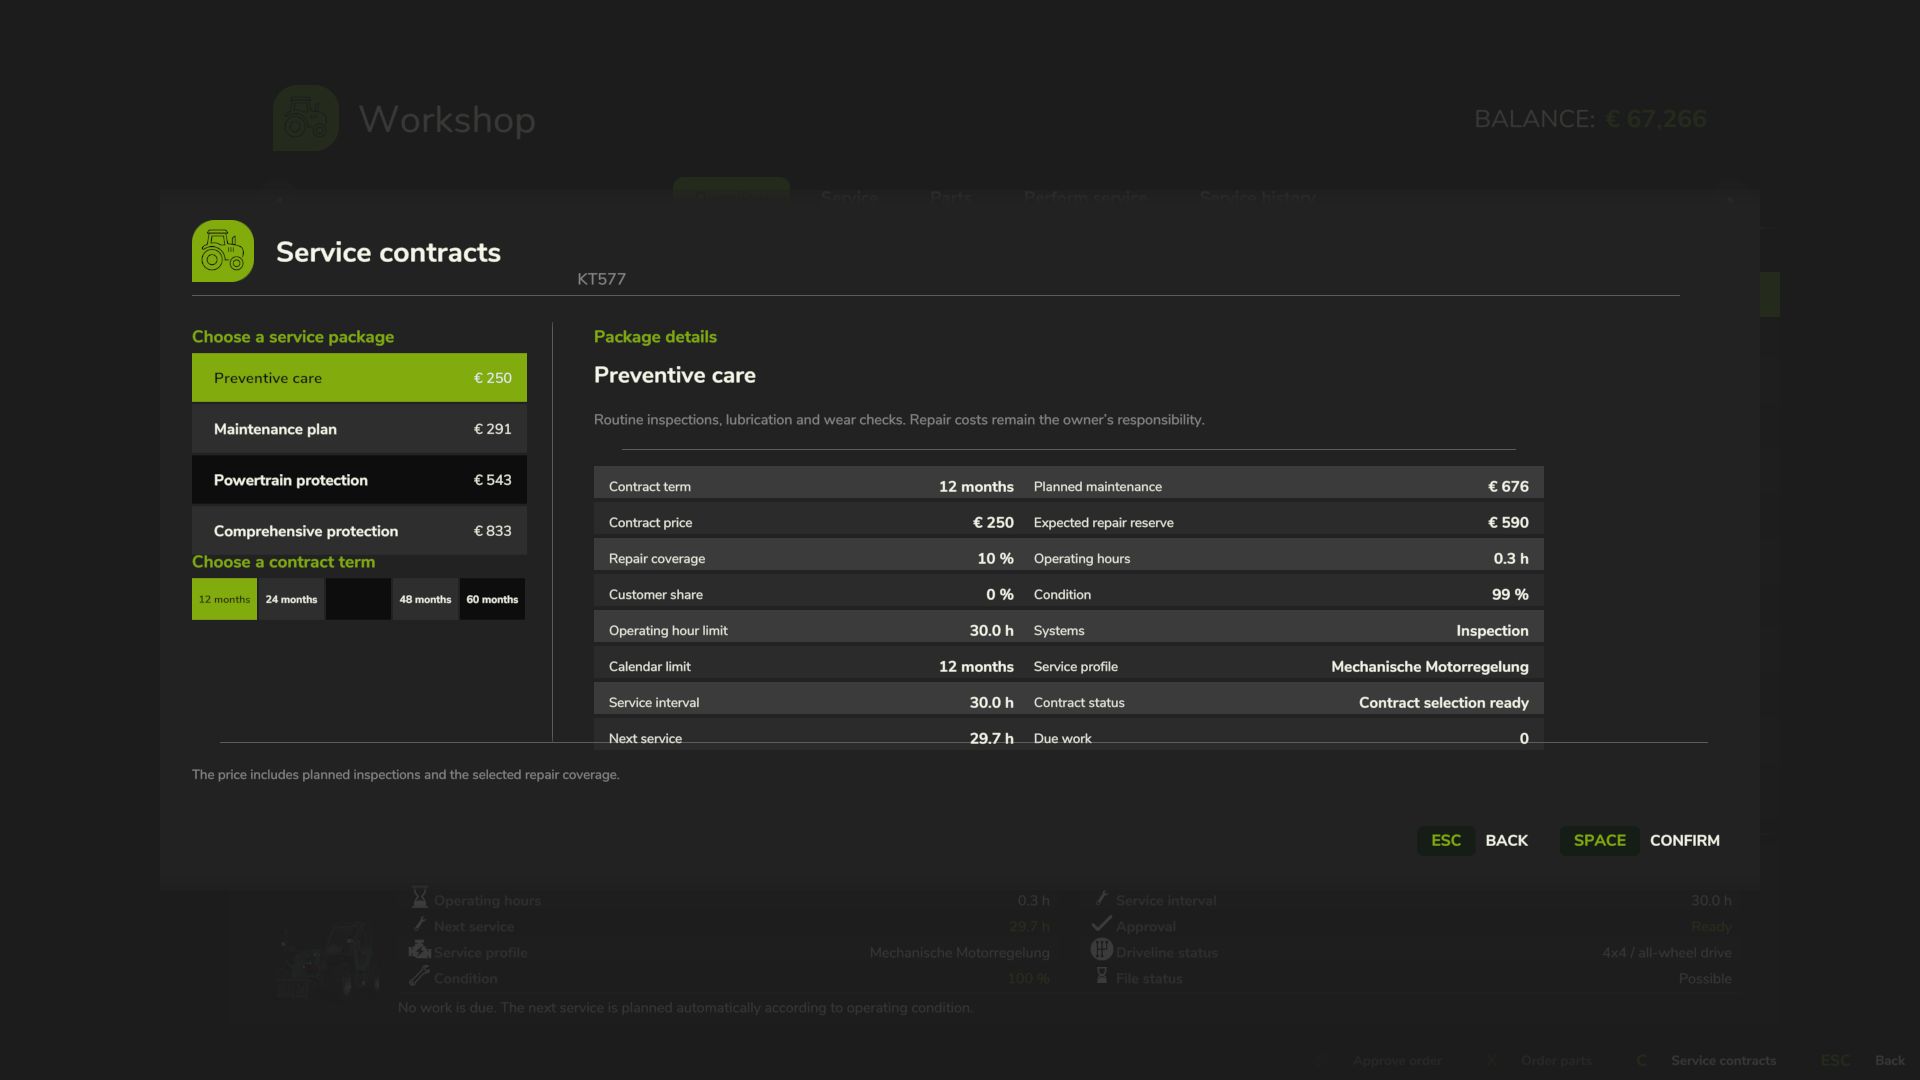Click the 4x4 / all-wheel drive value

pos(1666,952)
